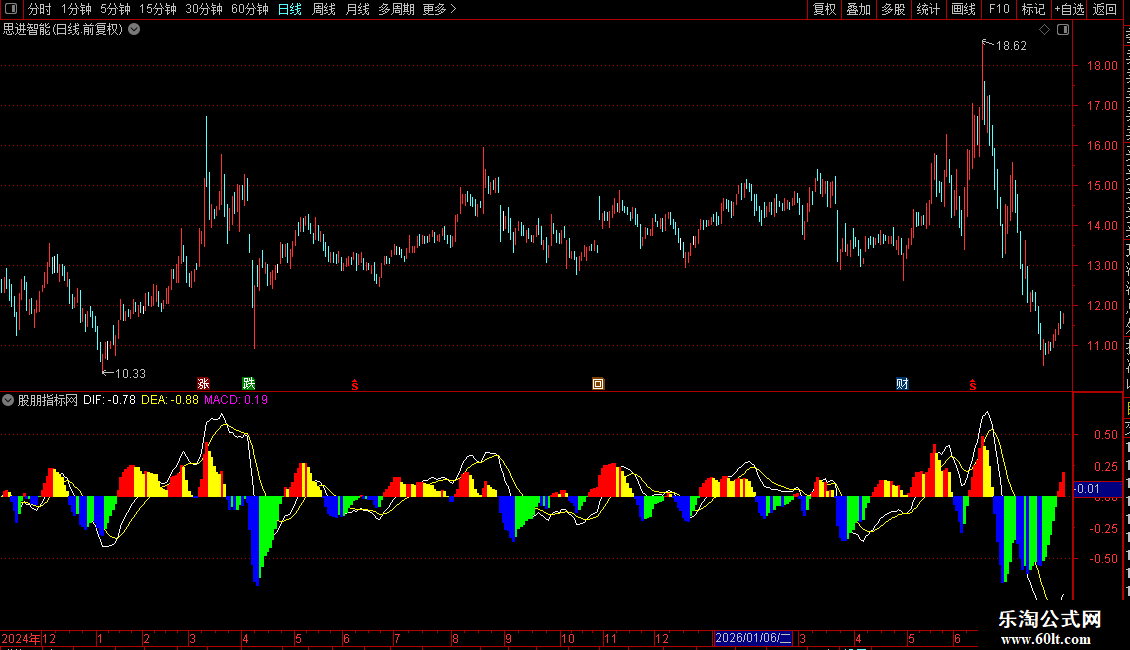Click the DIF: -0.78 value
Screen dimensions: 1130x650
tap(109, 400)
